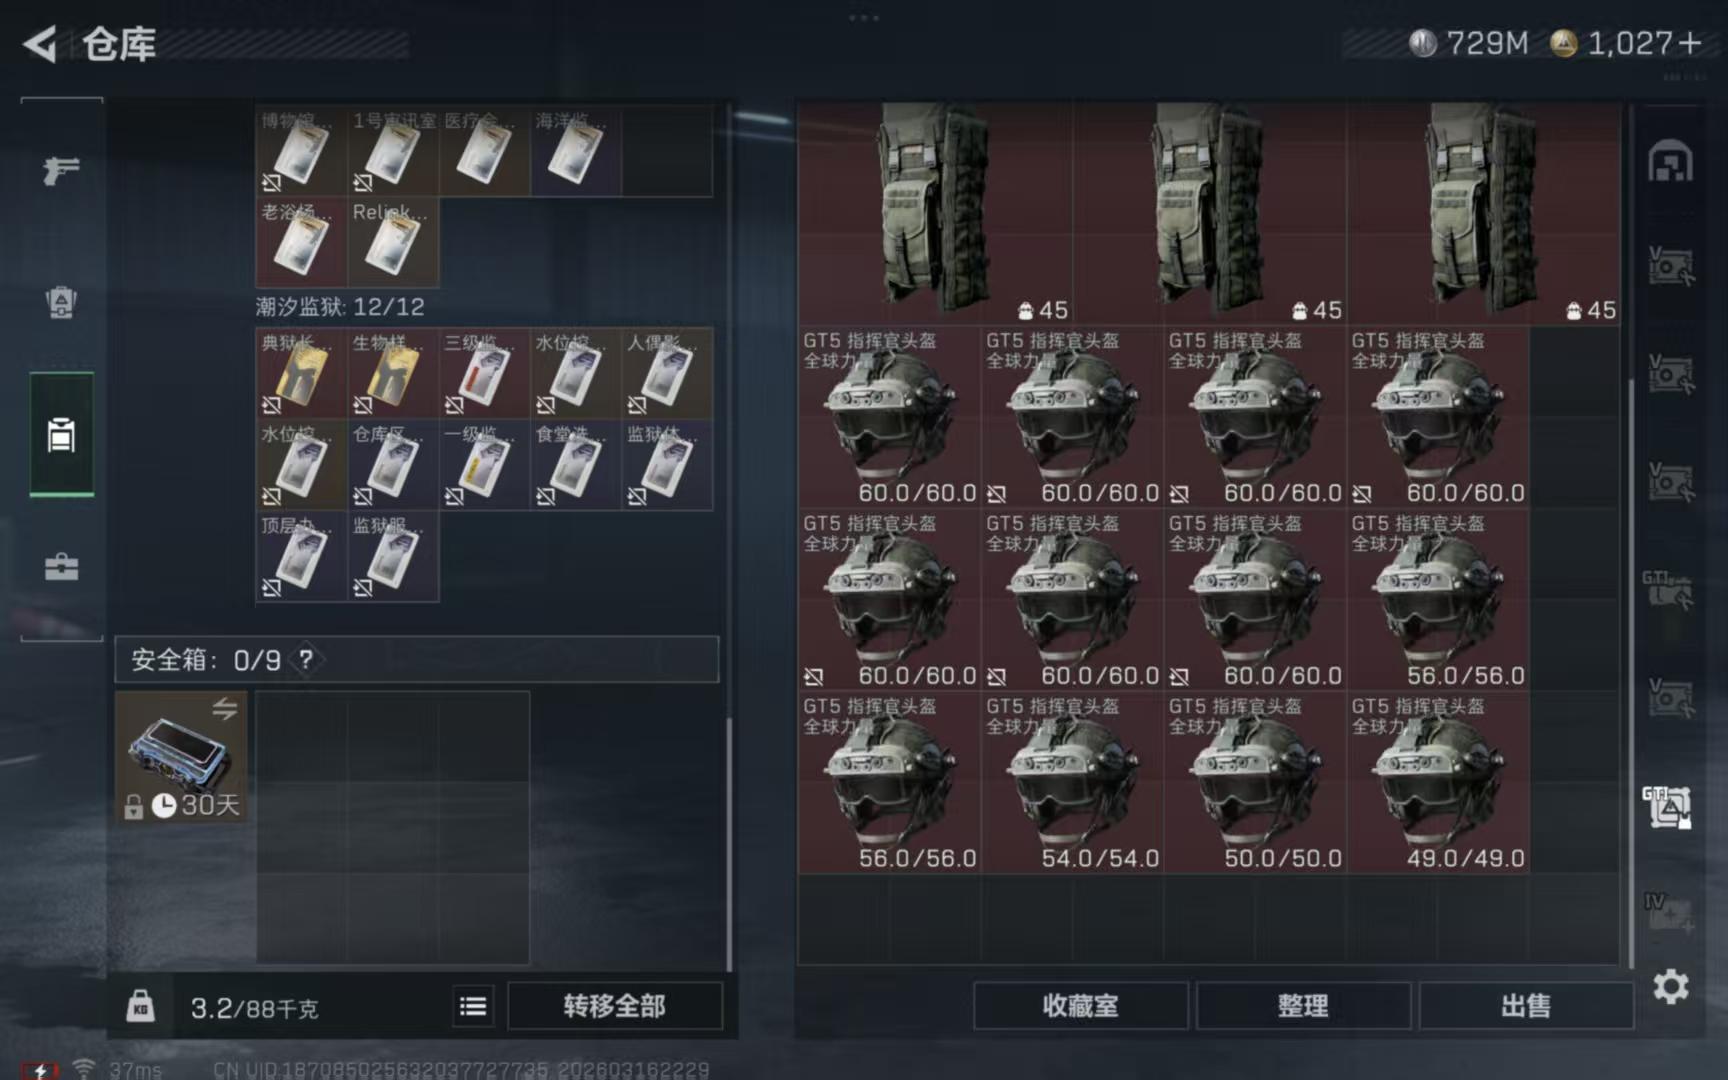Open the weapons tab with pistol icon
The height and width of the screenshot is (1080, 1728).
click(61, 170)
